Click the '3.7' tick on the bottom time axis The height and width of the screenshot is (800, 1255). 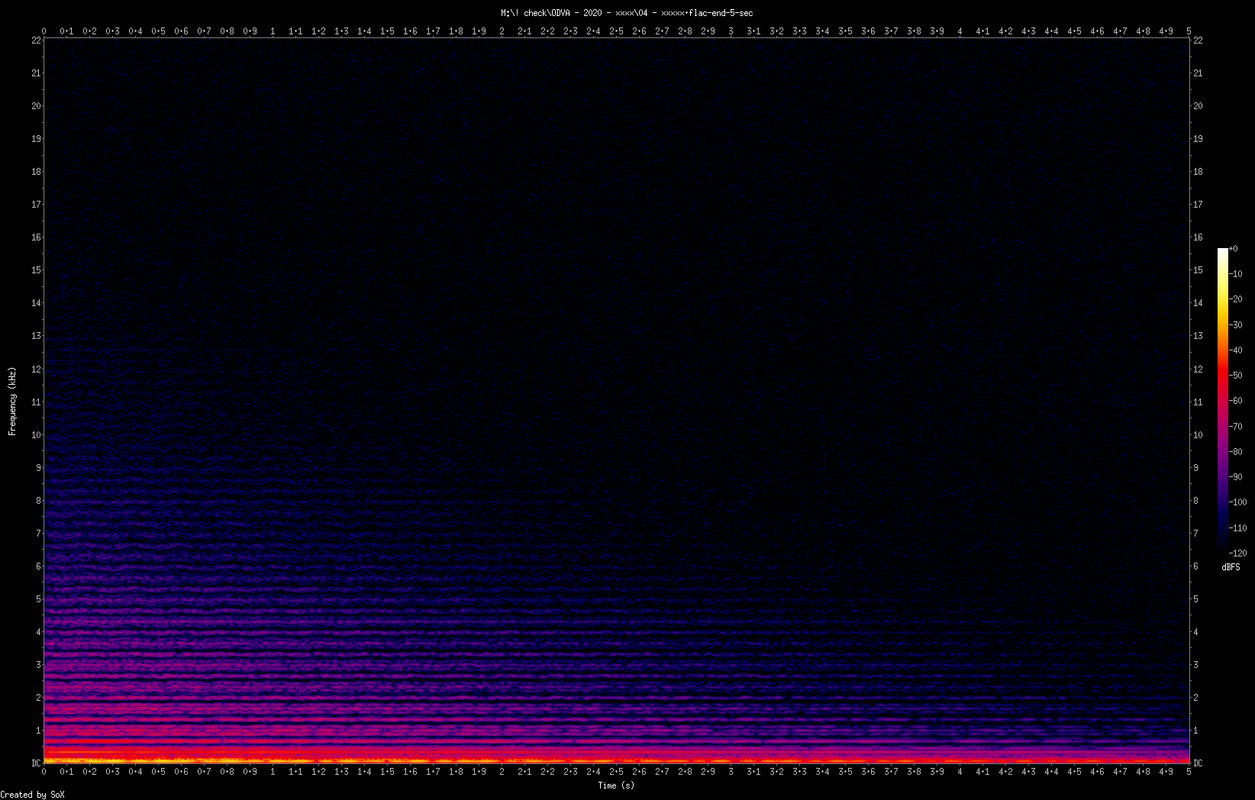pos(891,774)
